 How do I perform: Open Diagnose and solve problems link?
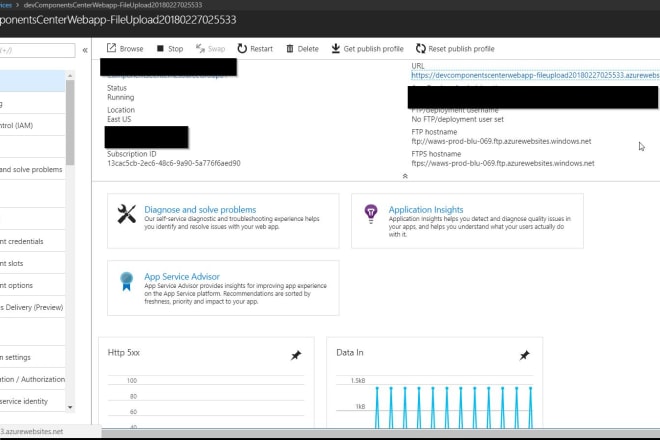coord(200,210)
